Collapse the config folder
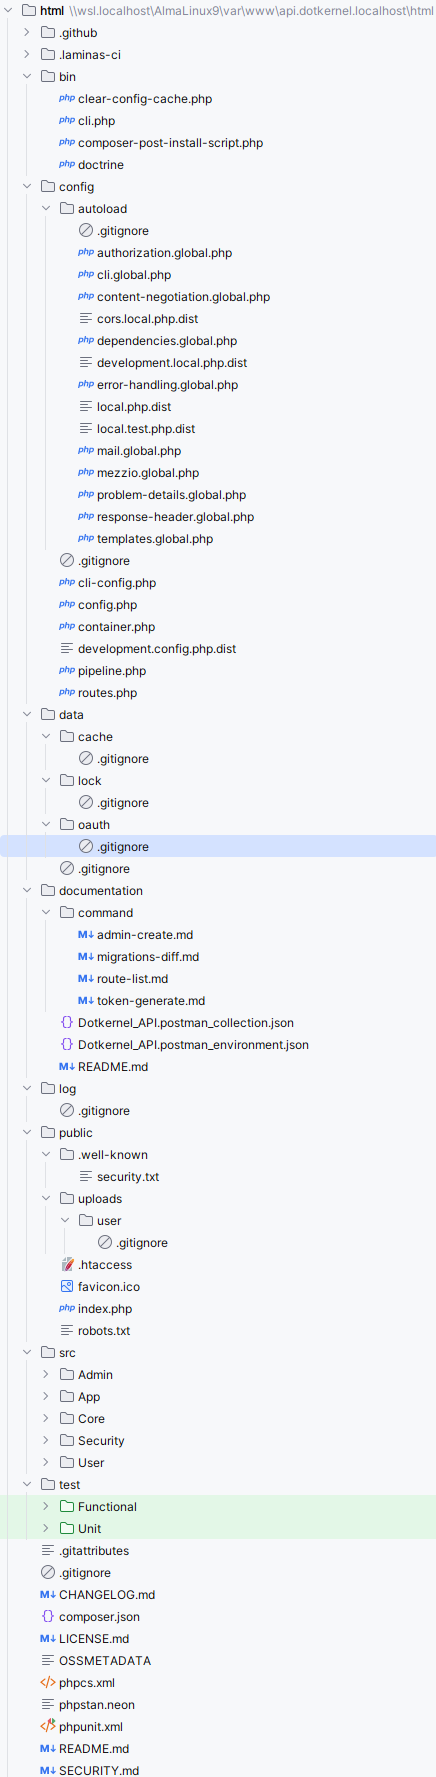 pyautogui.click(x=27, y=187)
